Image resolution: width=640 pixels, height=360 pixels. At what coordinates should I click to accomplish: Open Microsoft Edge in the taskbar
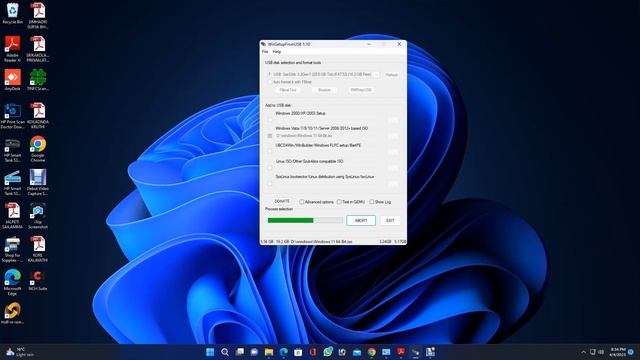click(284, 352)
